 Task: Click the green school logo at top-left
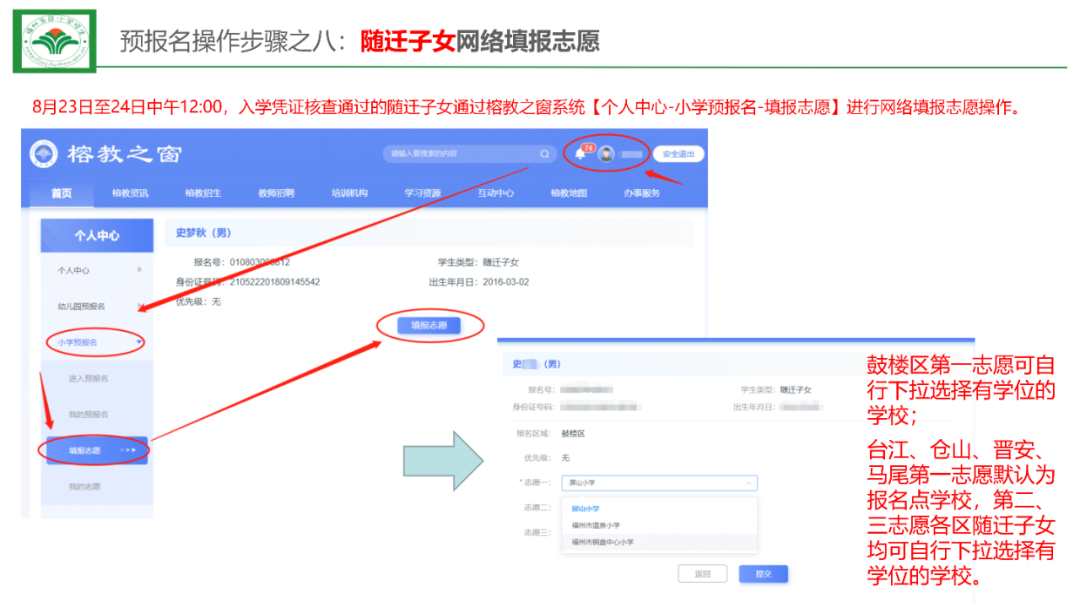54,41
